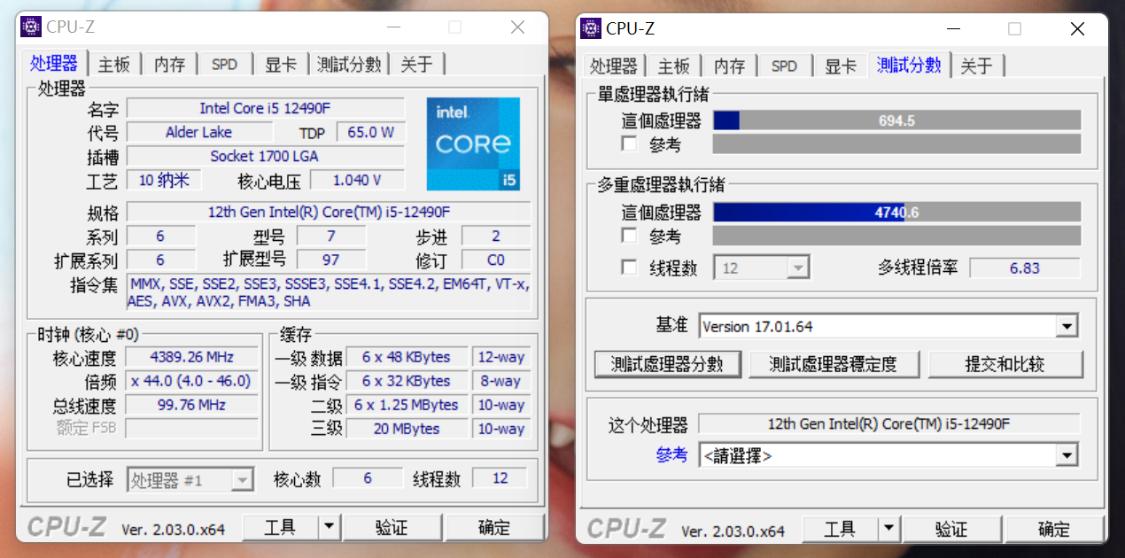Click the Intel Core i5 logo badge
This screenshot has width=1125, height=558.
tap(473, 144)
